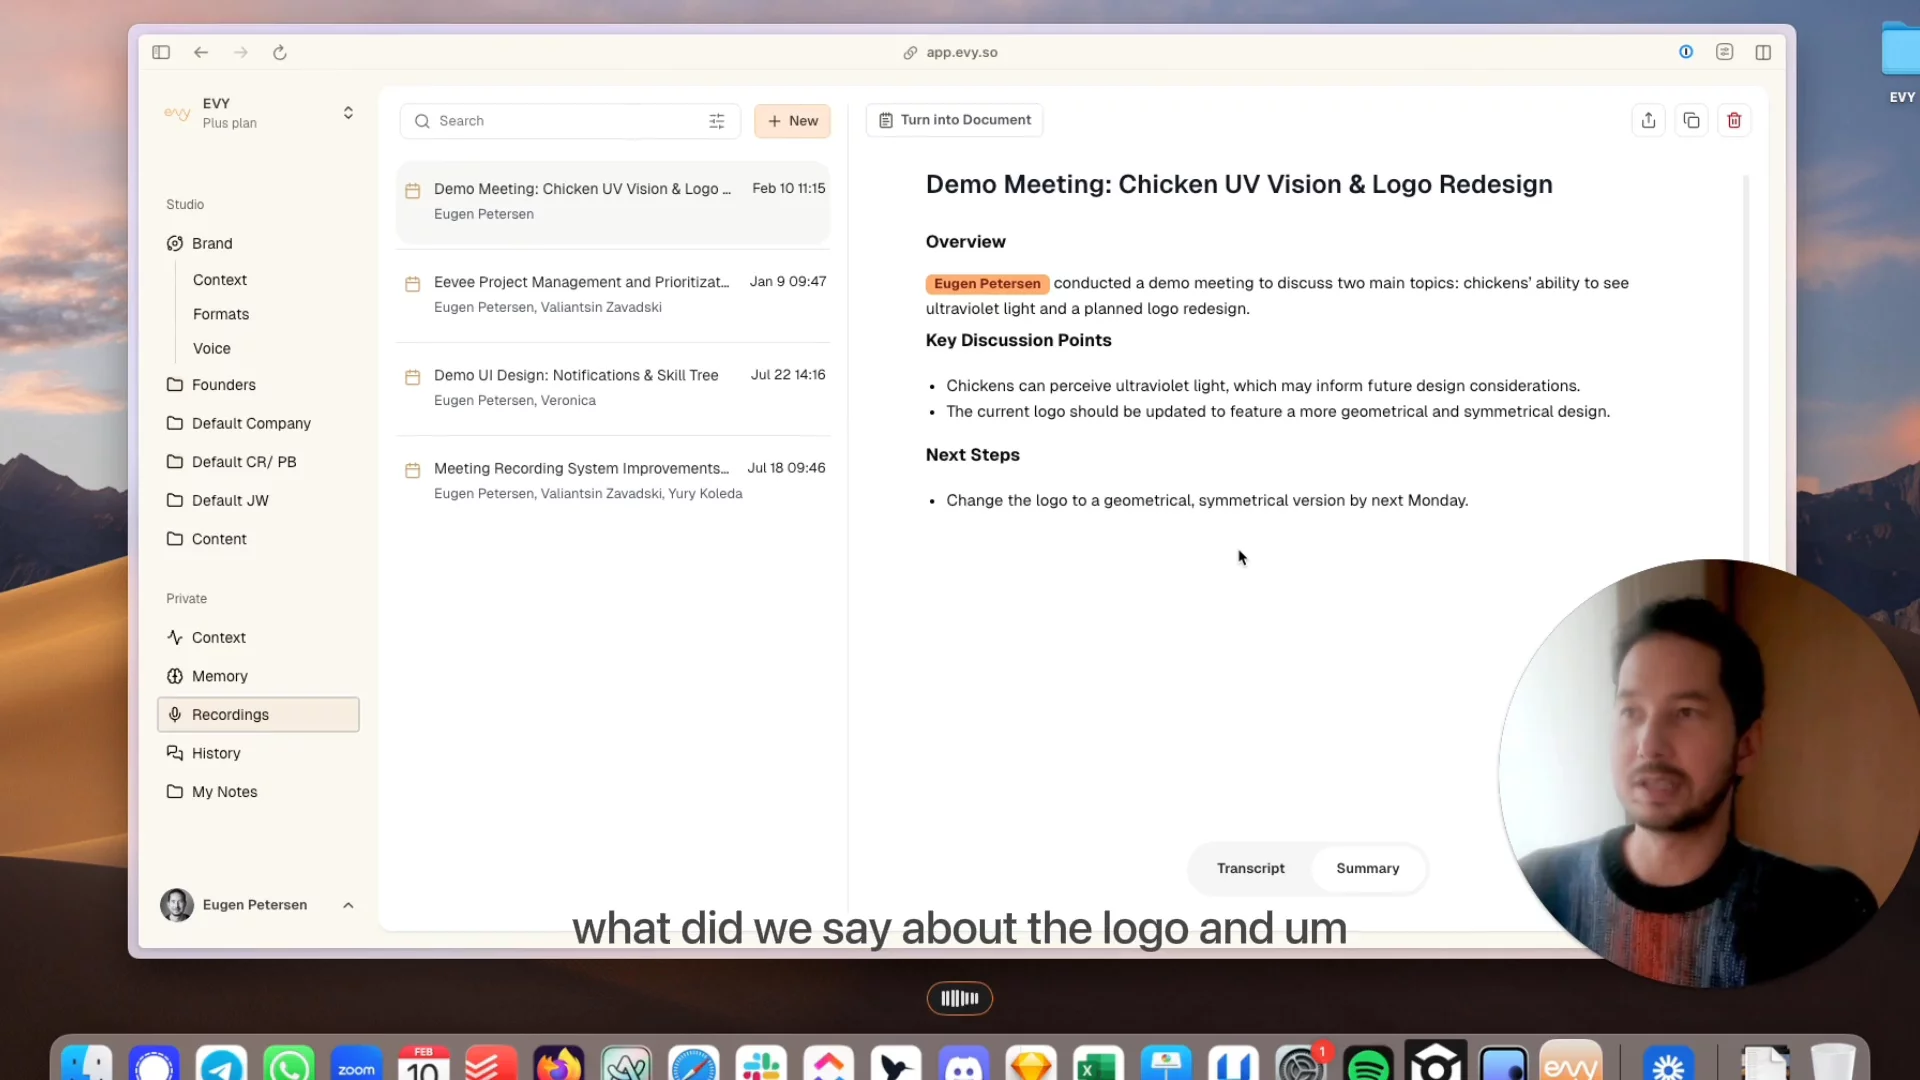Click Turn into Document button
This screenshot has height=1080, width=1920.
click(x=954, y=120)
